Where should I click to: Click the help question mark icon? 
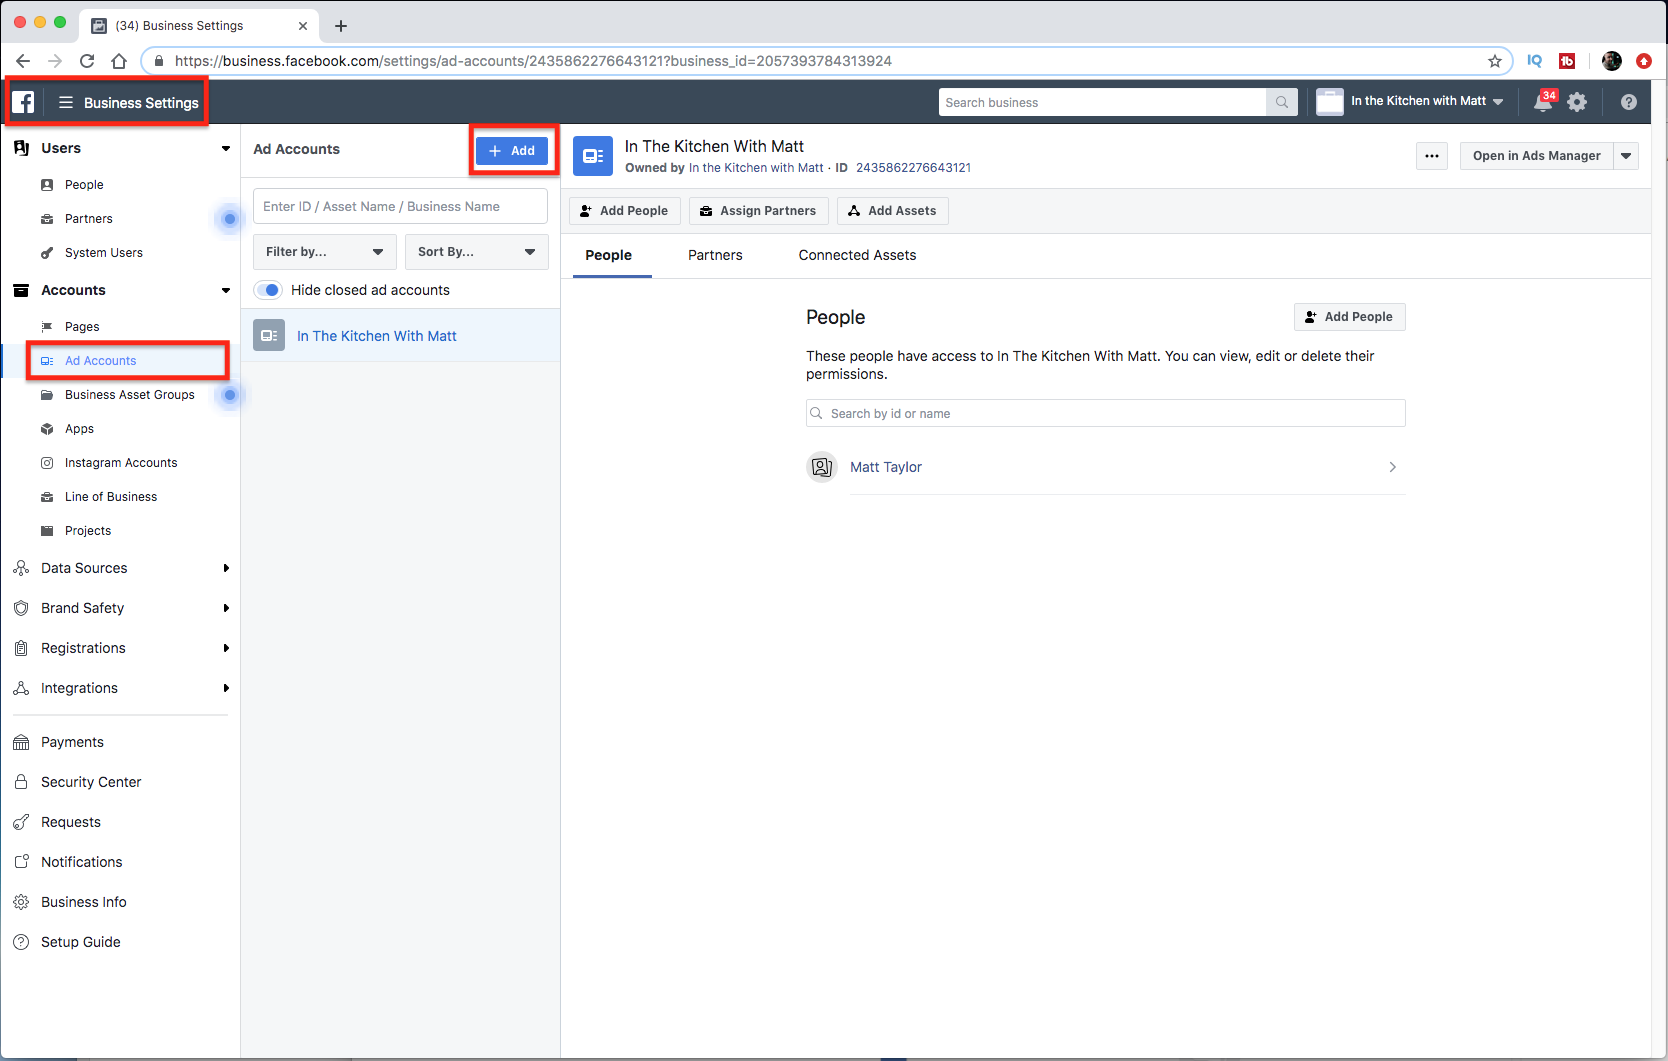[1629, 102]
